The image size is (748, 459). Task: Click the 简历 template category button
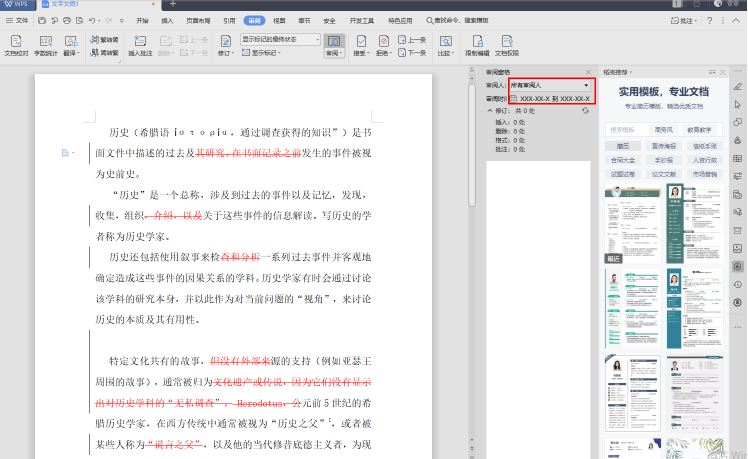(623, 146)
